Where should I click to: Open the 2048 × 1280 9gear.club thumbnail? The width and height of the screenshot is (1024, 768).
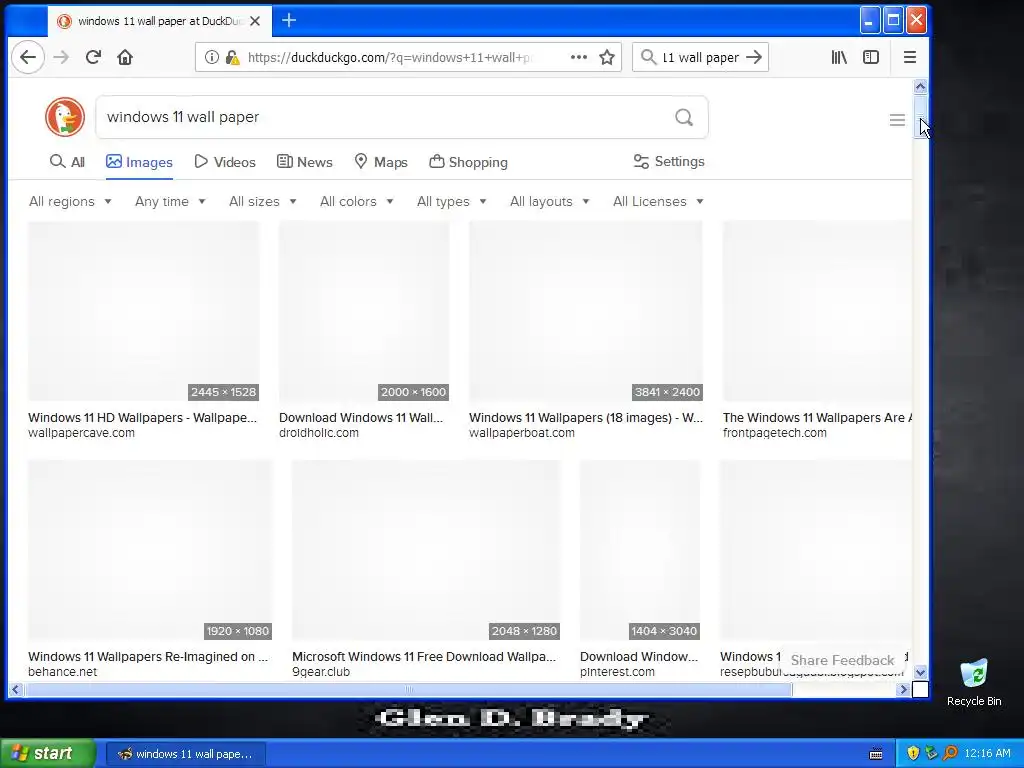click(x=426, y=551)
